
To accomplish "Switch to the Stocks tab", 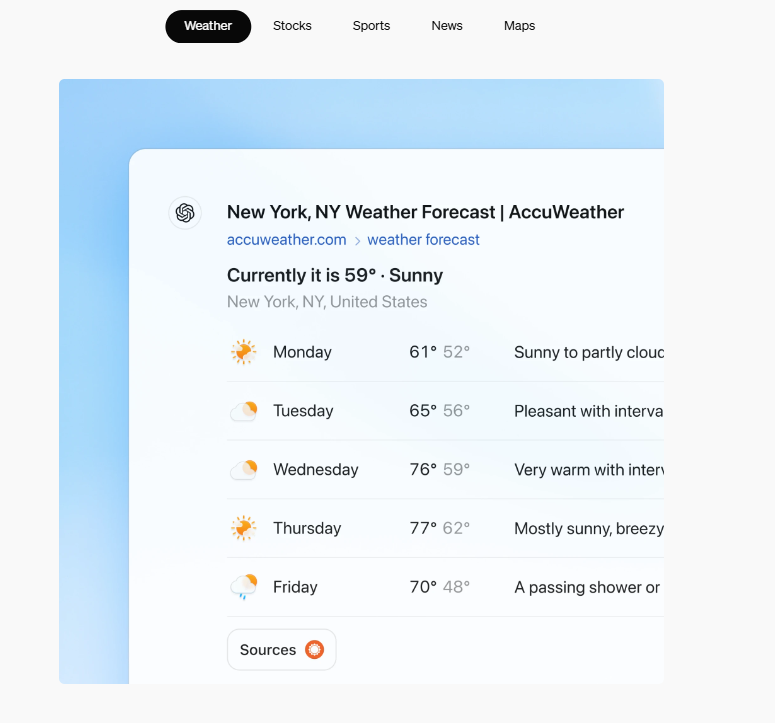I will 292,26.
